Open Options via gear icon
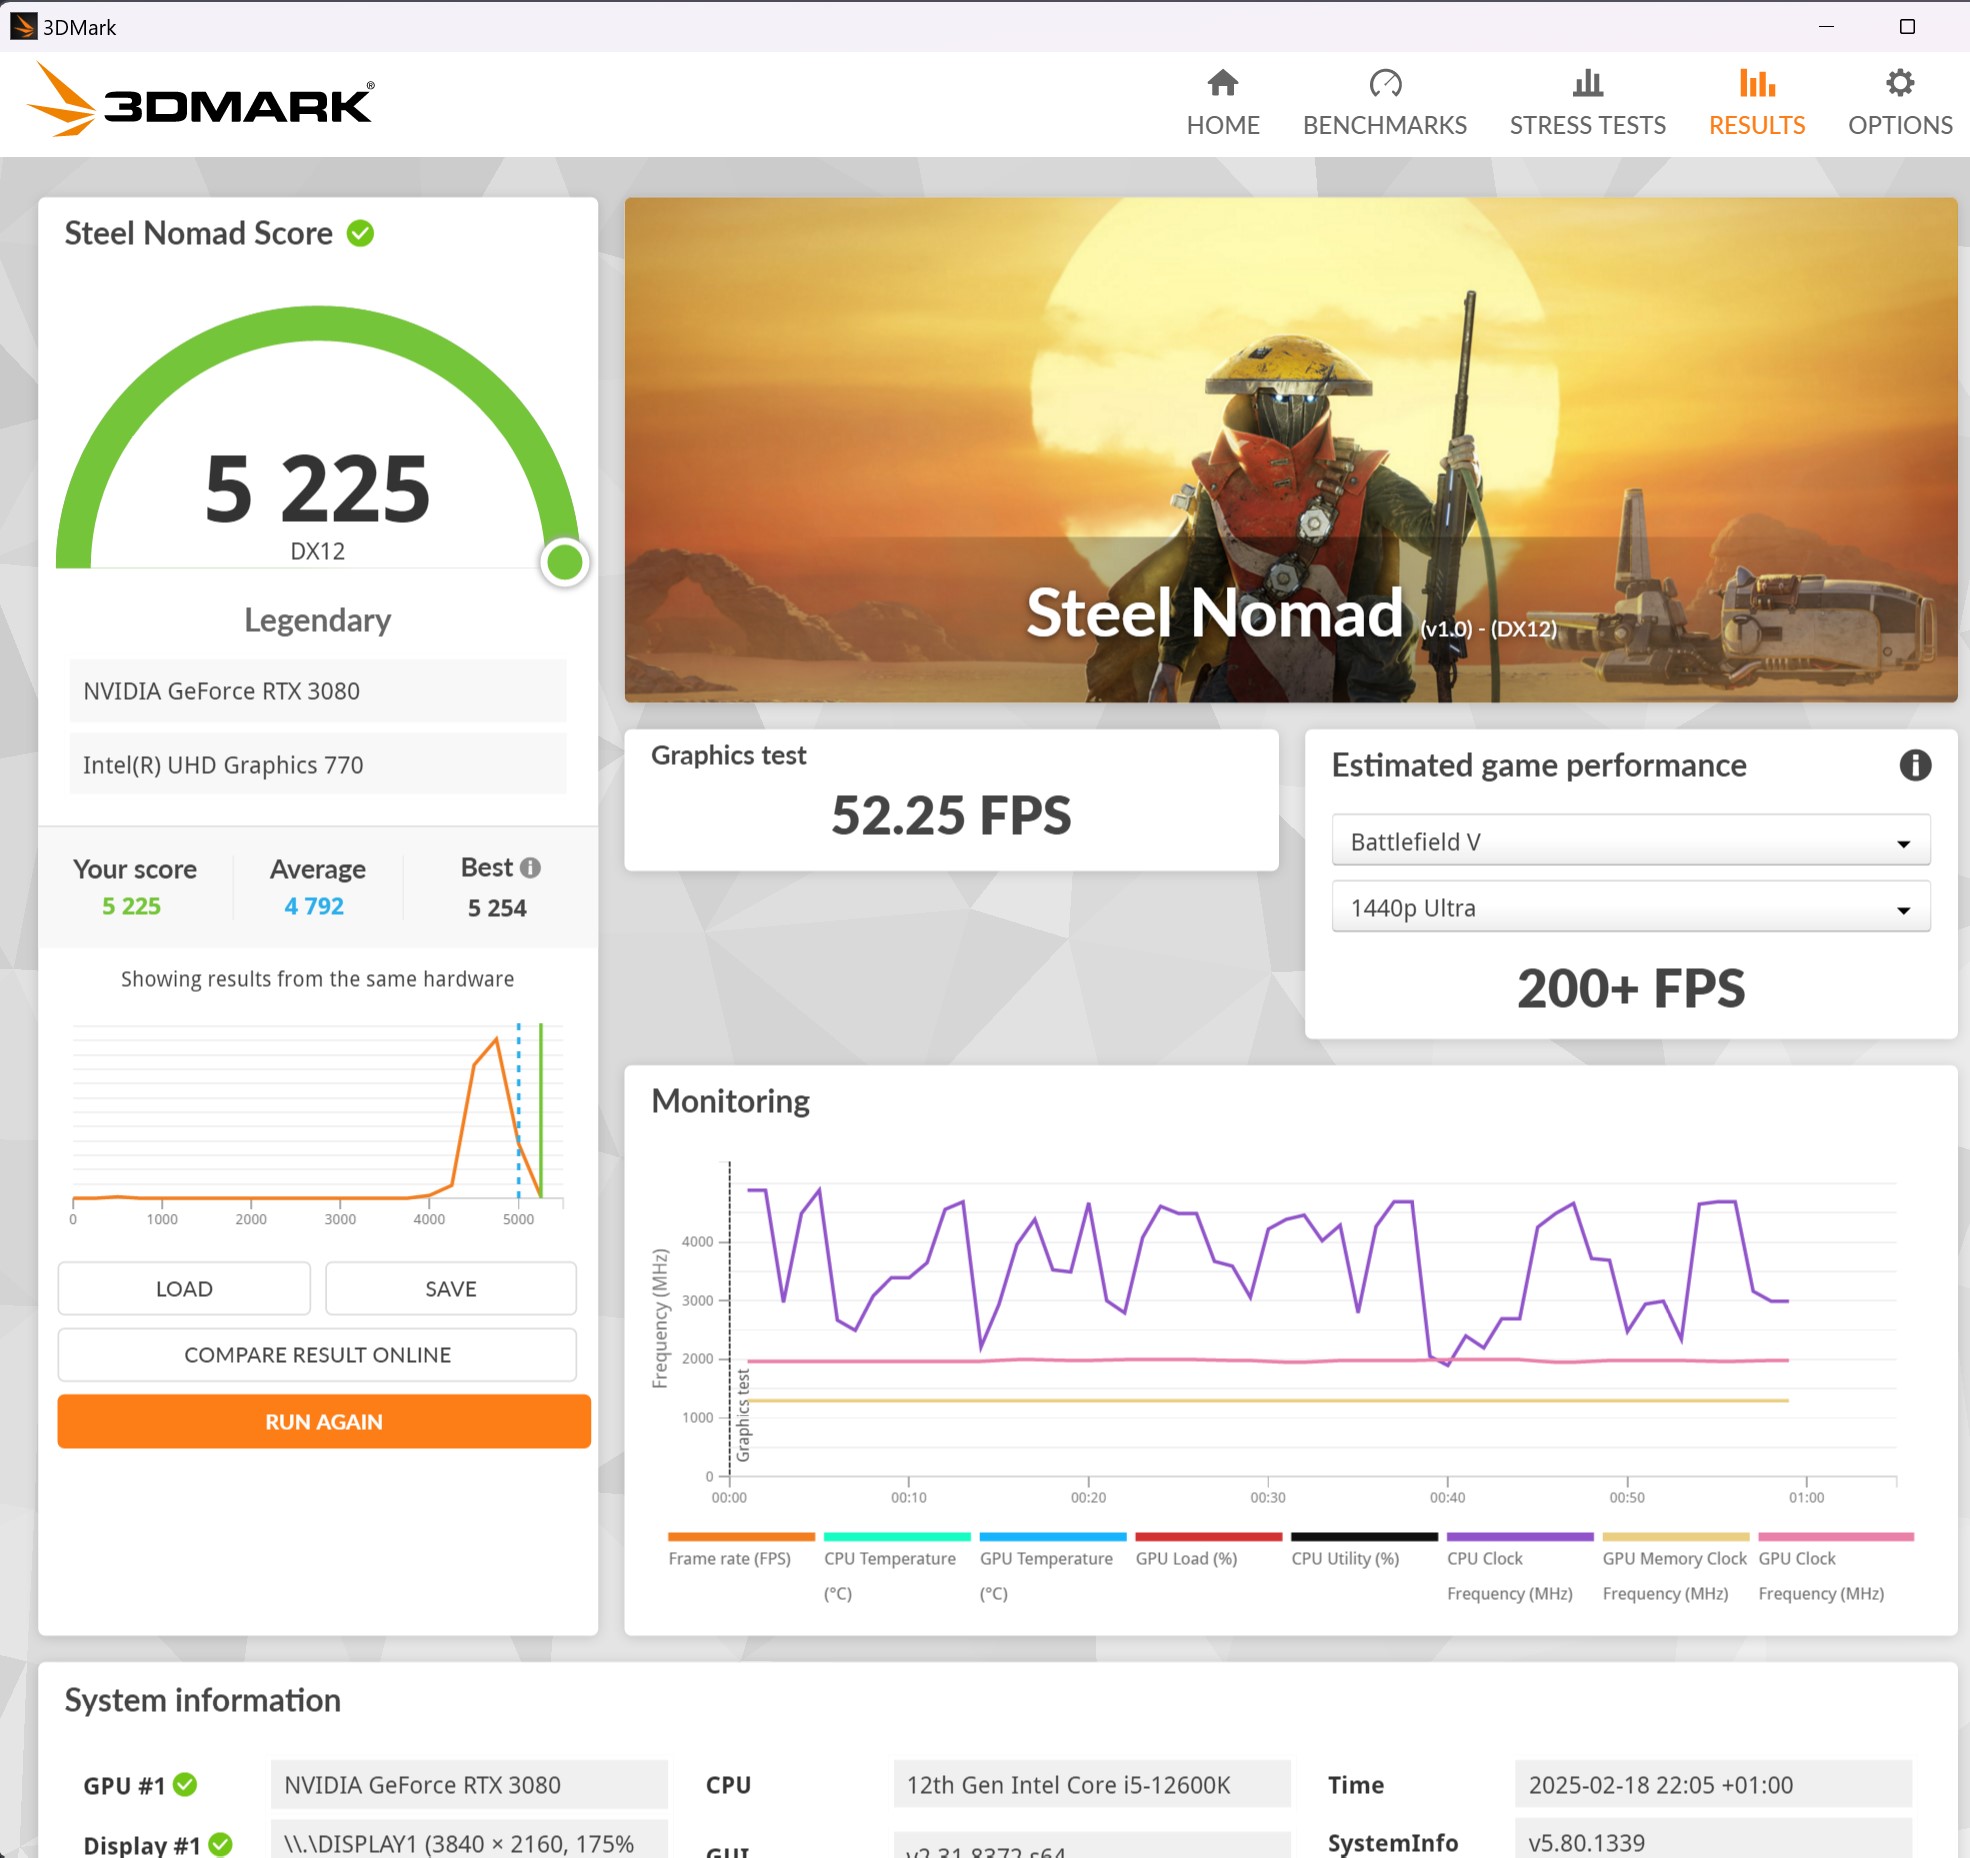Image resolution: width=1970 pixels, height=1858 pixels. coord(1899,83)
